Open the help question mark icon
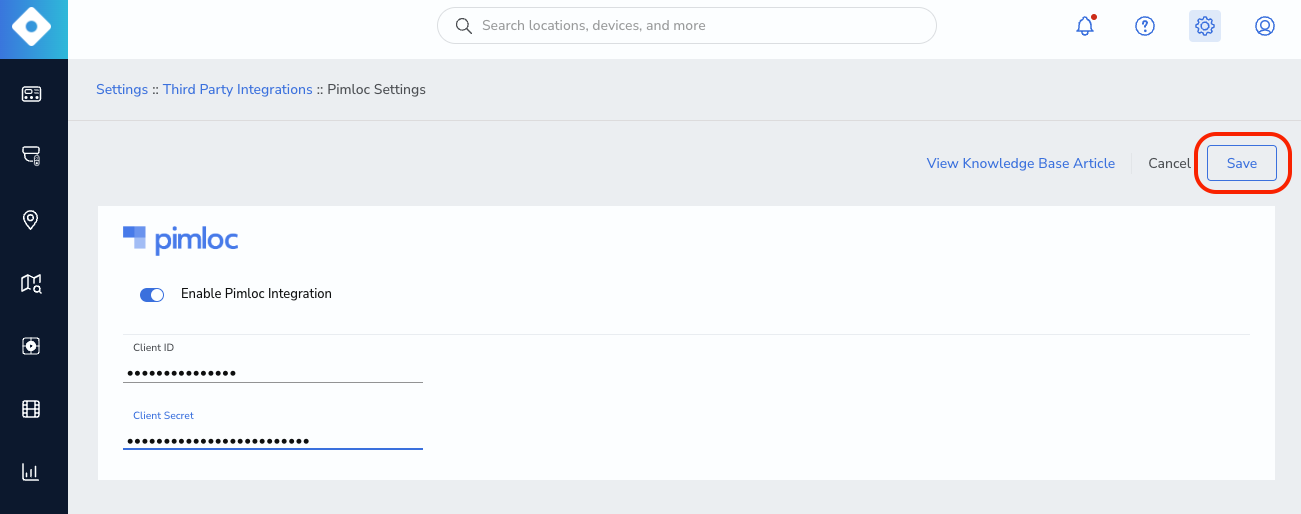Image resolution: width=1301 pixels, height=514 pixels. 1145,26
